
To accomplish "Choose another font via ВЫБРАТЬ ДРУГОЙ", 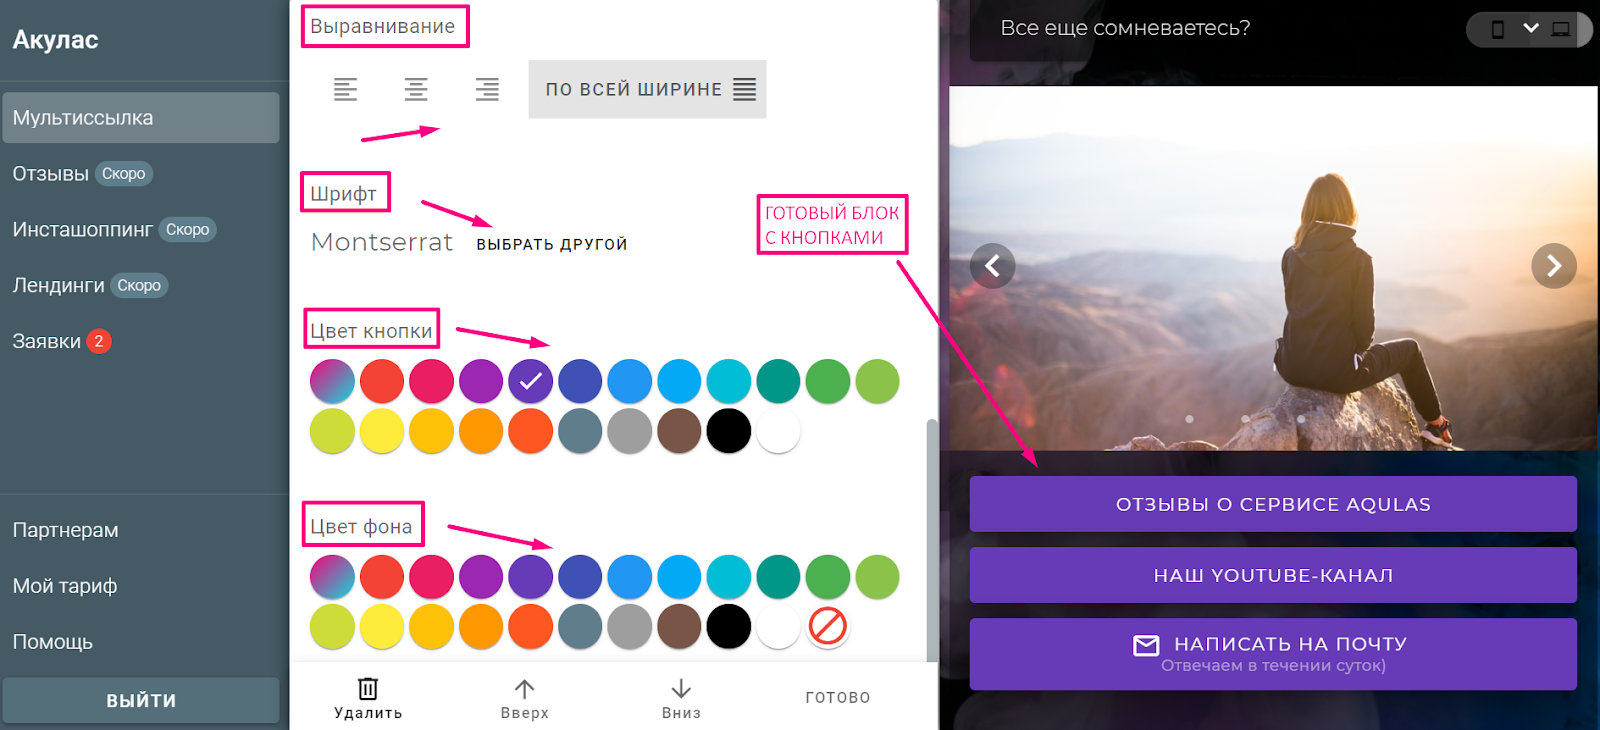I will [x=552, y=244].
